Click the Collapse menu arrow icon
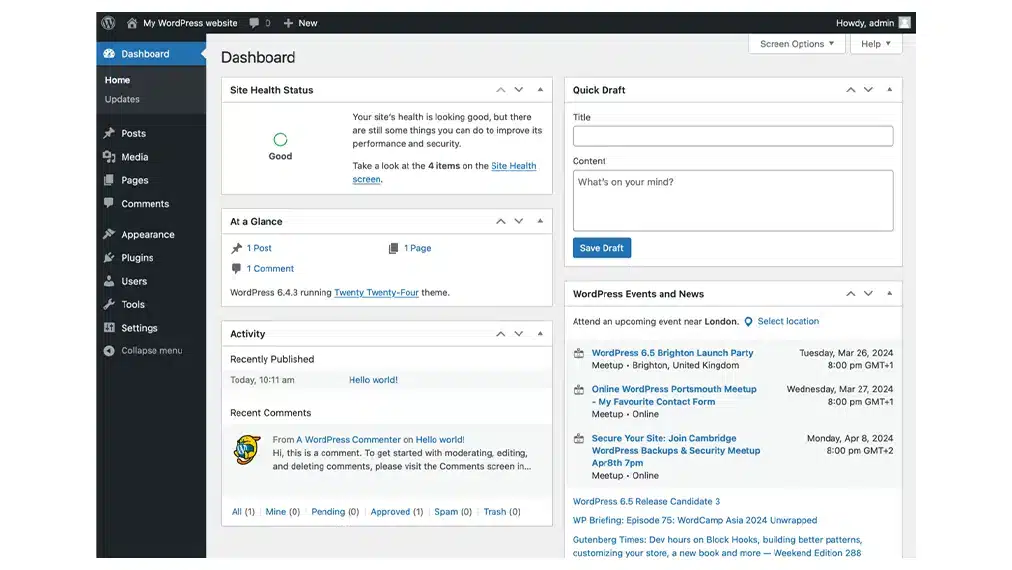The image size is (1012, 570). pos(109,351)
